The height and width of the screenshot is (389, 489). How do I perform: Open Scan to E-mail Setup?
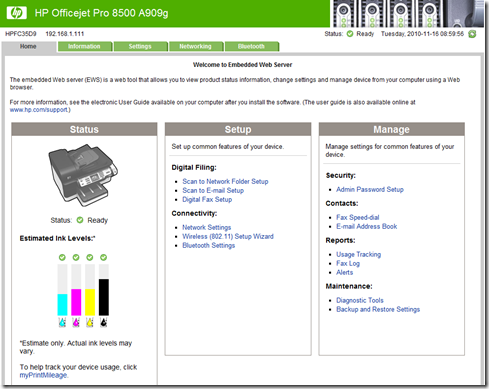click(x=213, y=190)
